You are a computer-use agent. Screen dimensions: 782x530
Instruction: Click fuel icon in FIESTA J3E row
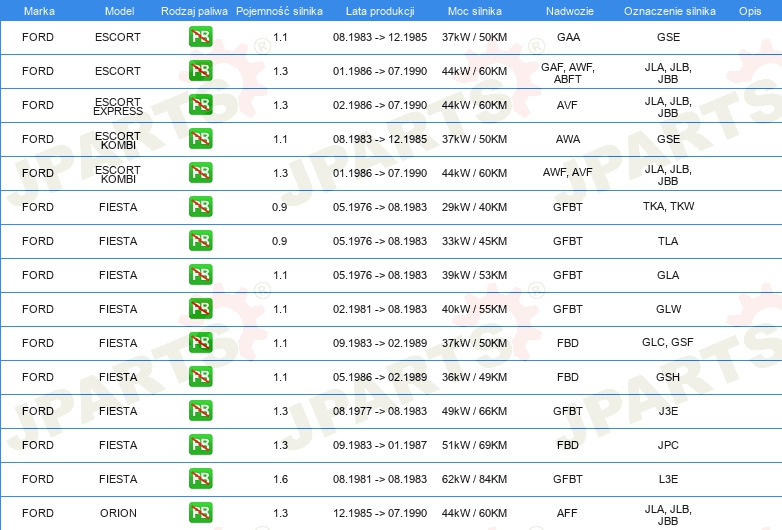tap(200, 411)
